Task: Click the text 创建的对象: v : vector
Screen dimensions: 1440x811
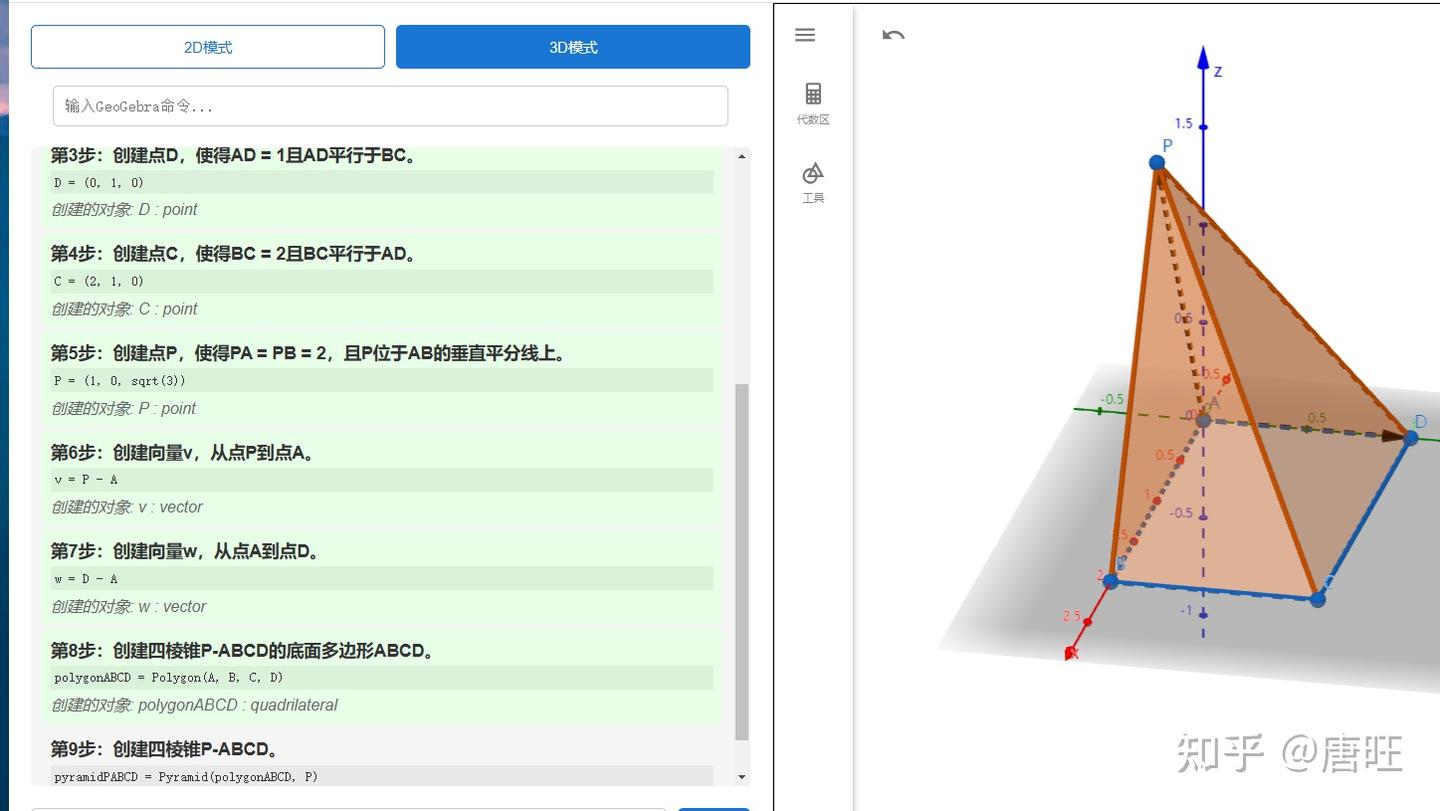Action: 127,507
